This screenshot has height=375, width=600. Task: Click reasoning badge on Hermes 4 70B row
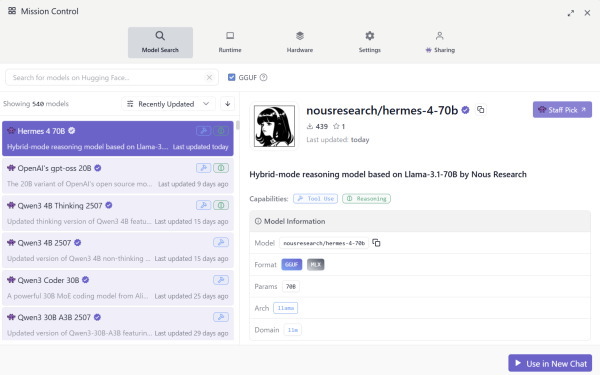[221, 131]
